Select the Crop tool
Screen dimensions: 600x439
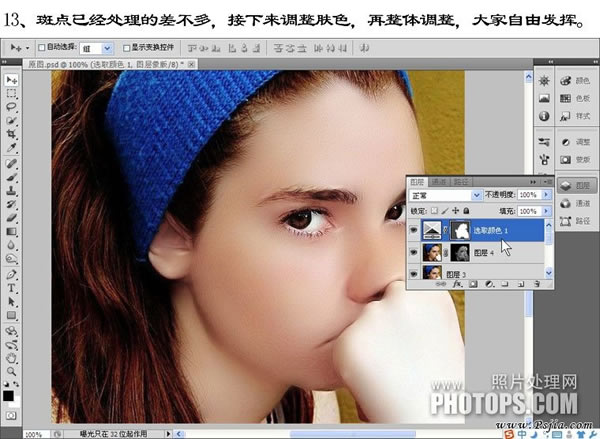11,134
